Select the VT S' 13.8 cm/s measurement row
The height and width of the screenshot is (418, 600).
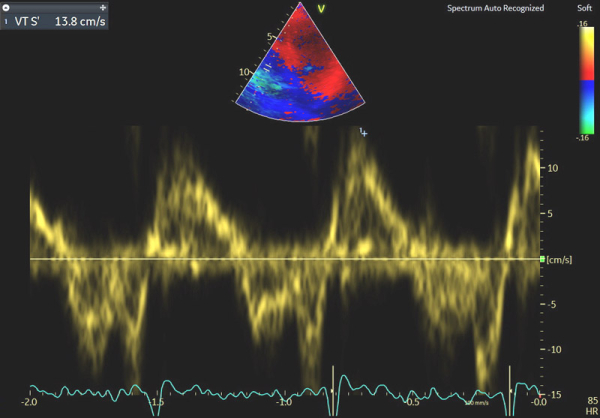tap(55, 20)
